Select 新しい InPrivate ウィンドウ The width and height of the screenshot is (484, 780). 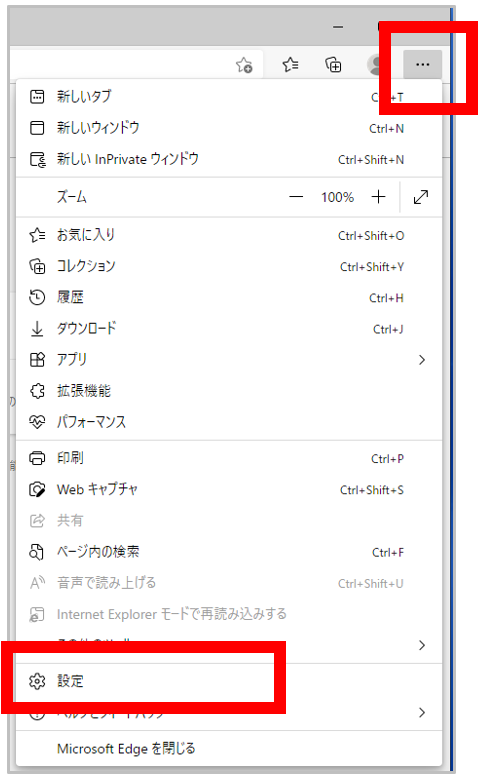pyautogui.click(x=229, y=159)
